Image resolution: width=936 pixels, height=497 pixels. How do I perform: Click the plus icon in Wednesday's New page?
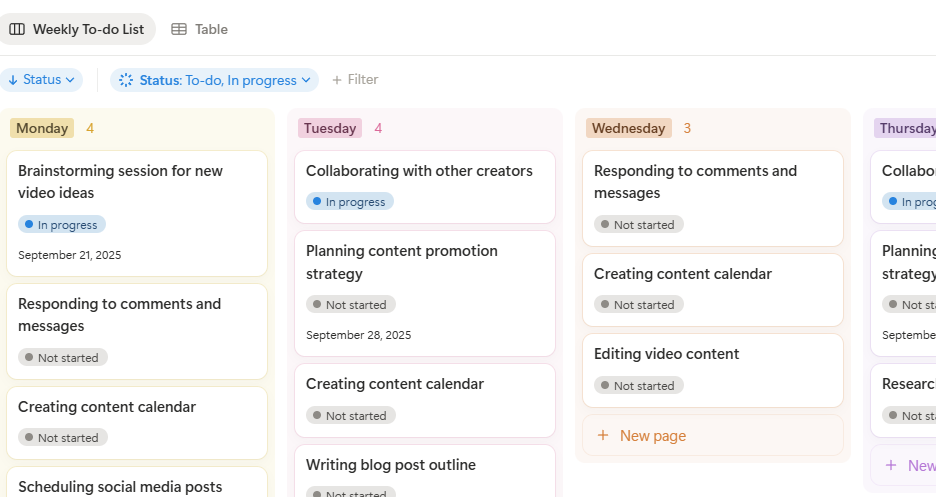[603, 435]
